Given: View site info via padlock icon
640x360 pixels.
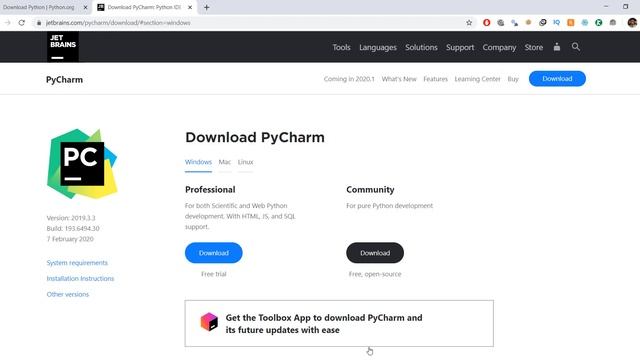Looking at the screenshot, I should (39, 23).
